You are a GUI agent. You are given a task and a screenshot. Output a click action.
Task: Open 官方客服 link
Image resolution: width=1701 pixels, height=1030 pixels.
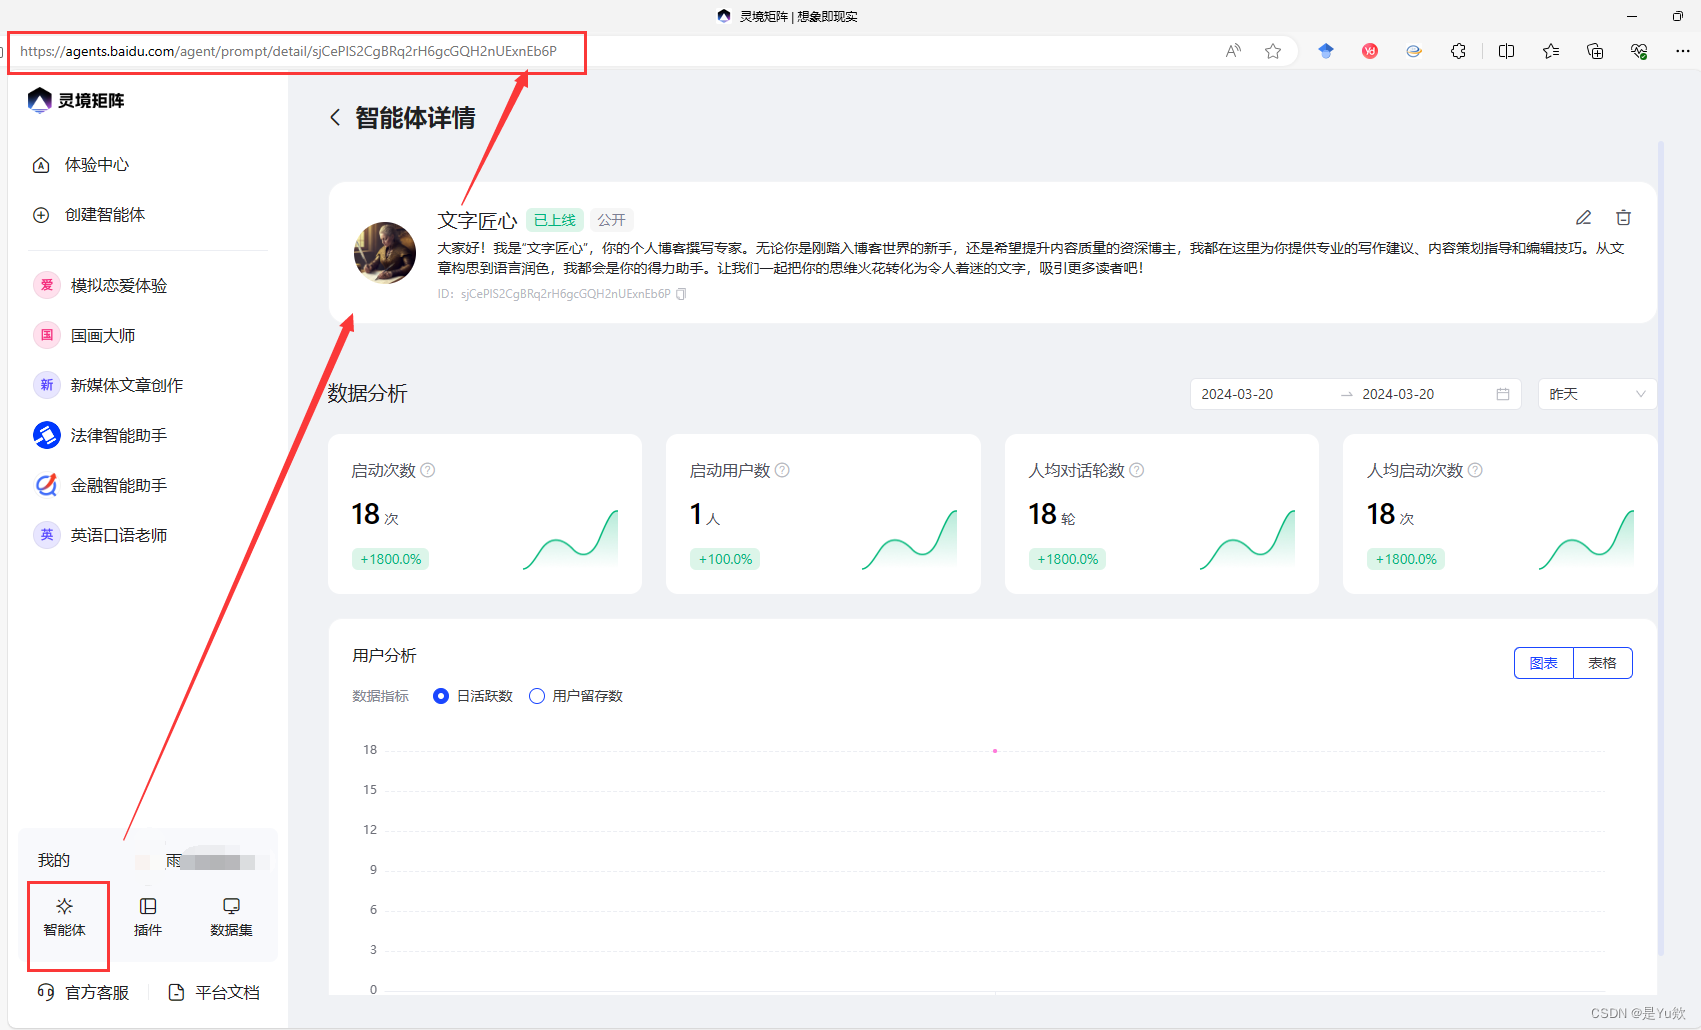83,992
